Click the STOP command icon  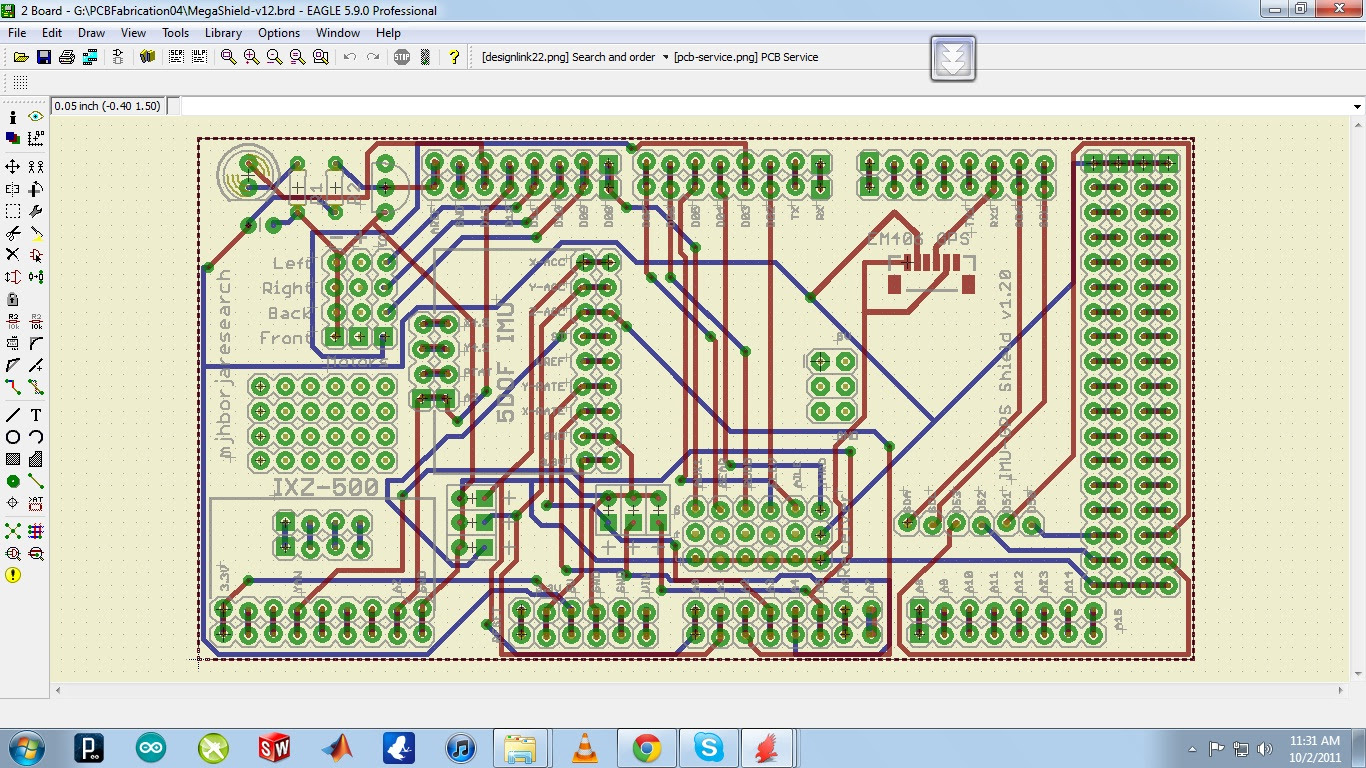pos(401,57)
